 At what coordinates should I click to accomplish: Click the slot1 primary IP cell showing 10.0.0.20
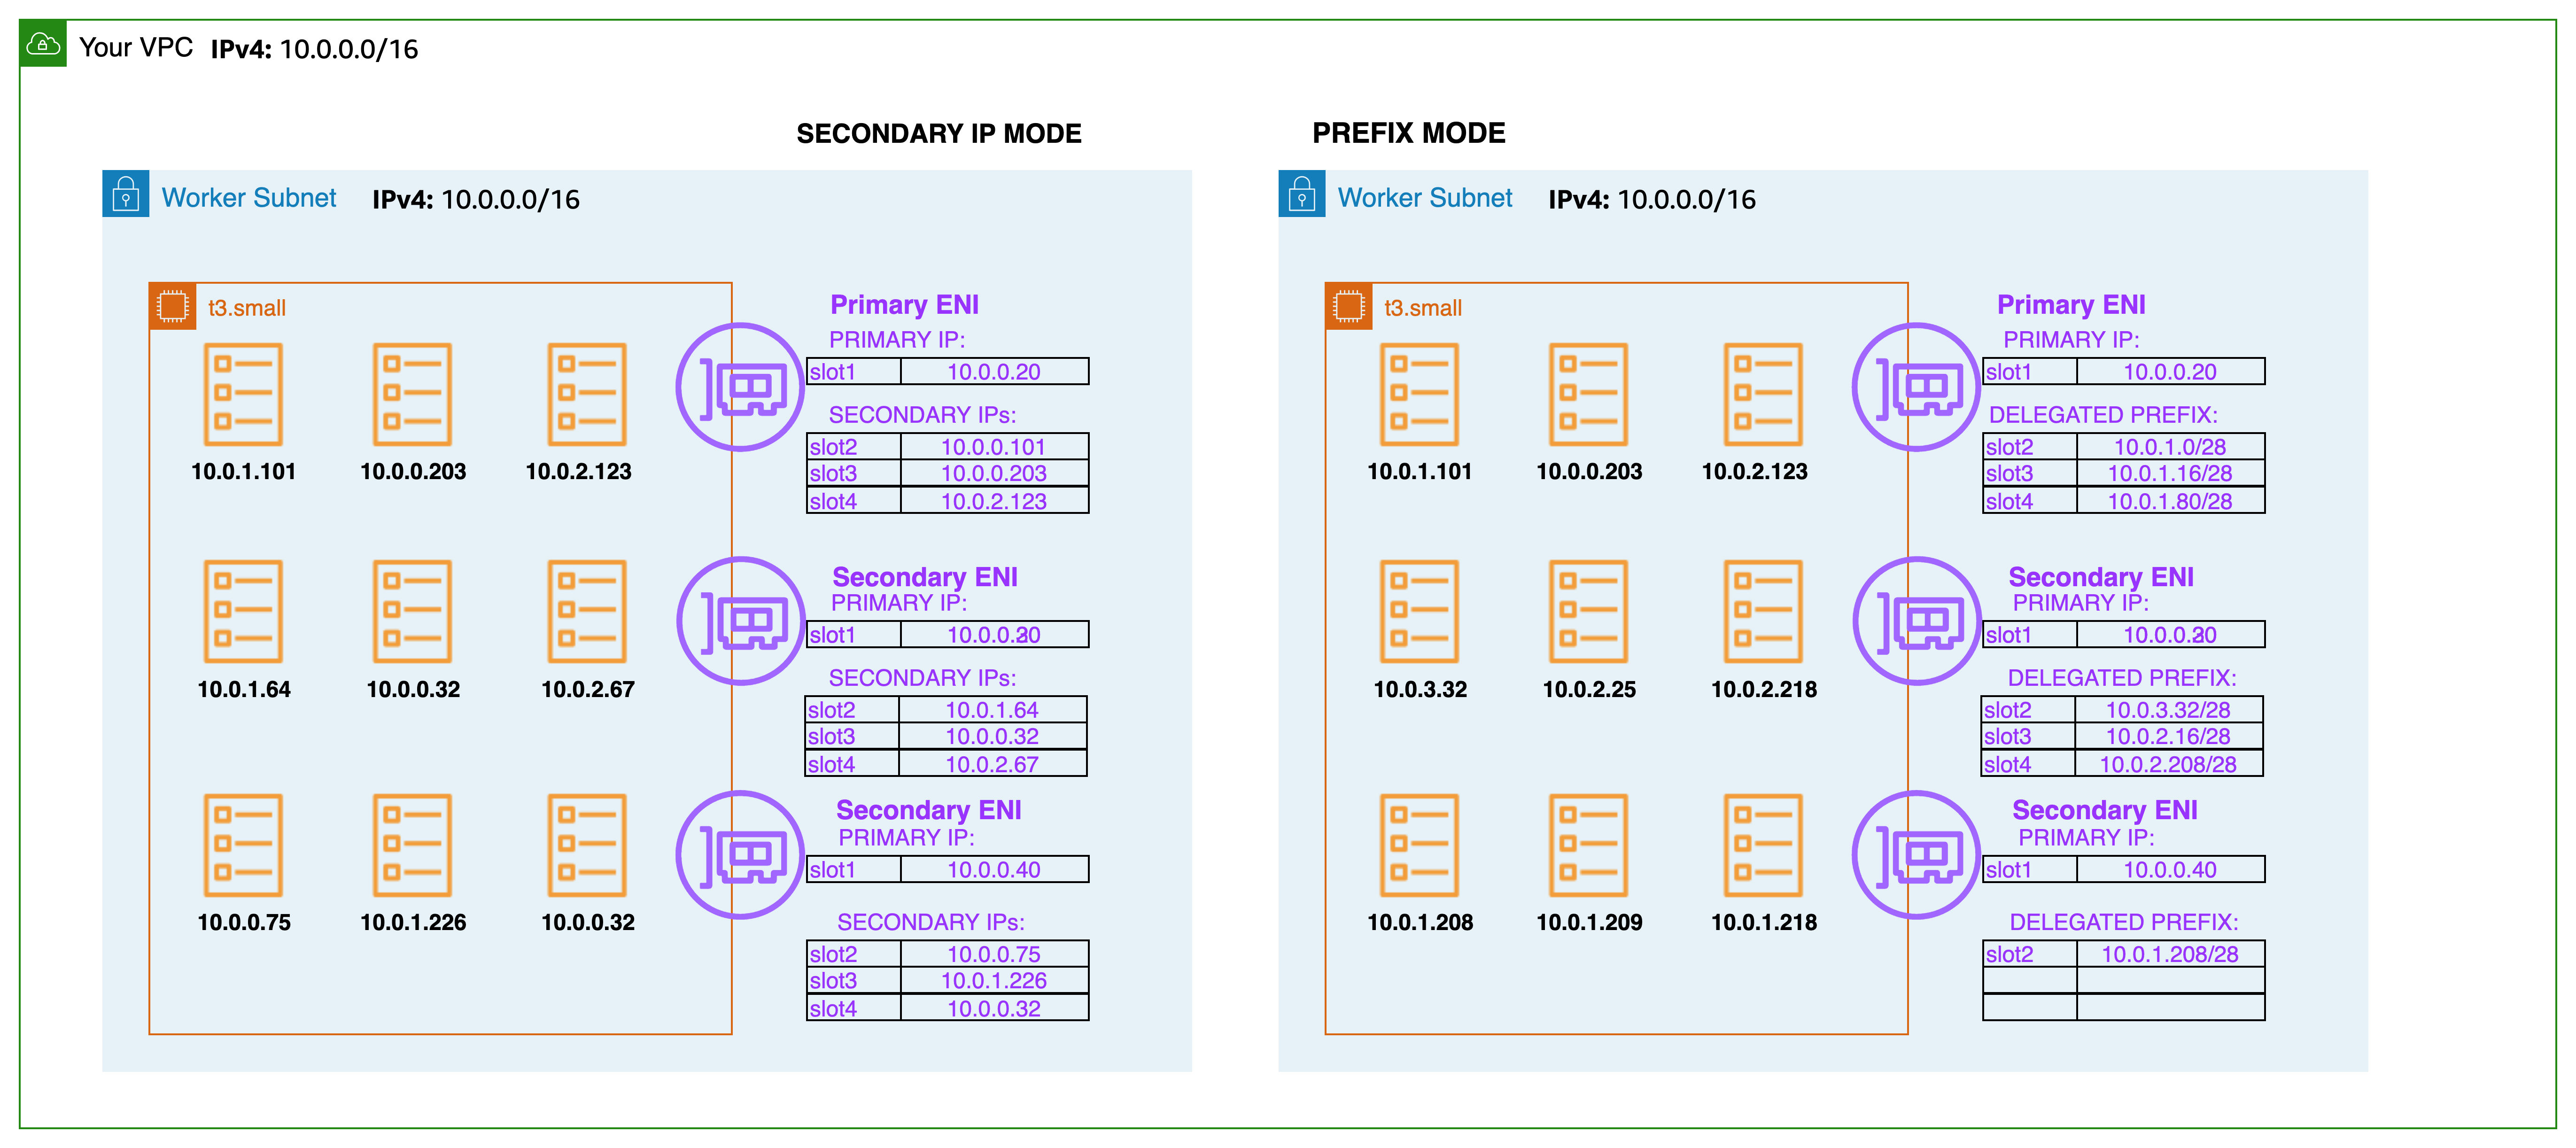(993, 371)
